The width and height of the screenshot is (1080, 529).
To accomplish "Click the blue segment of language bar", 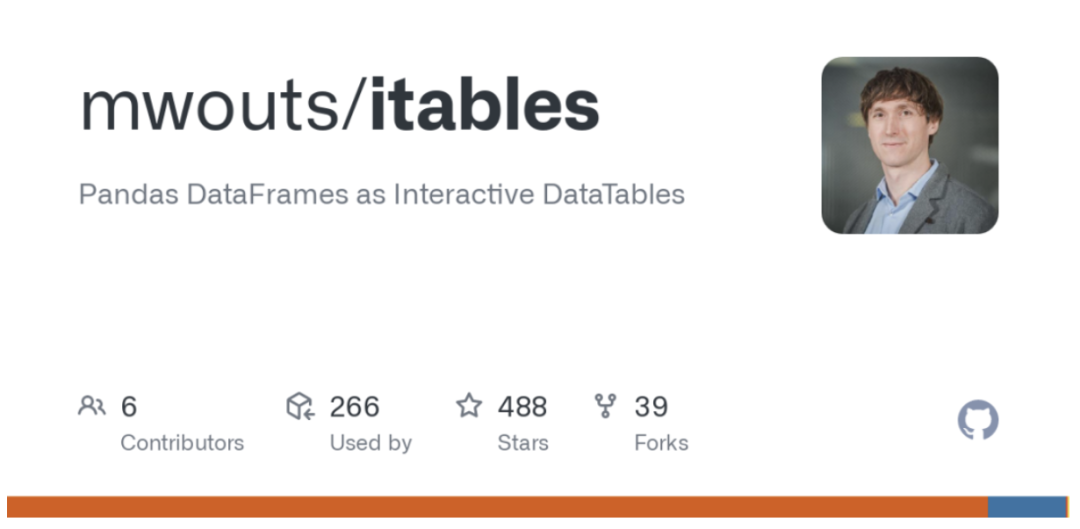I will (1027, 507).
